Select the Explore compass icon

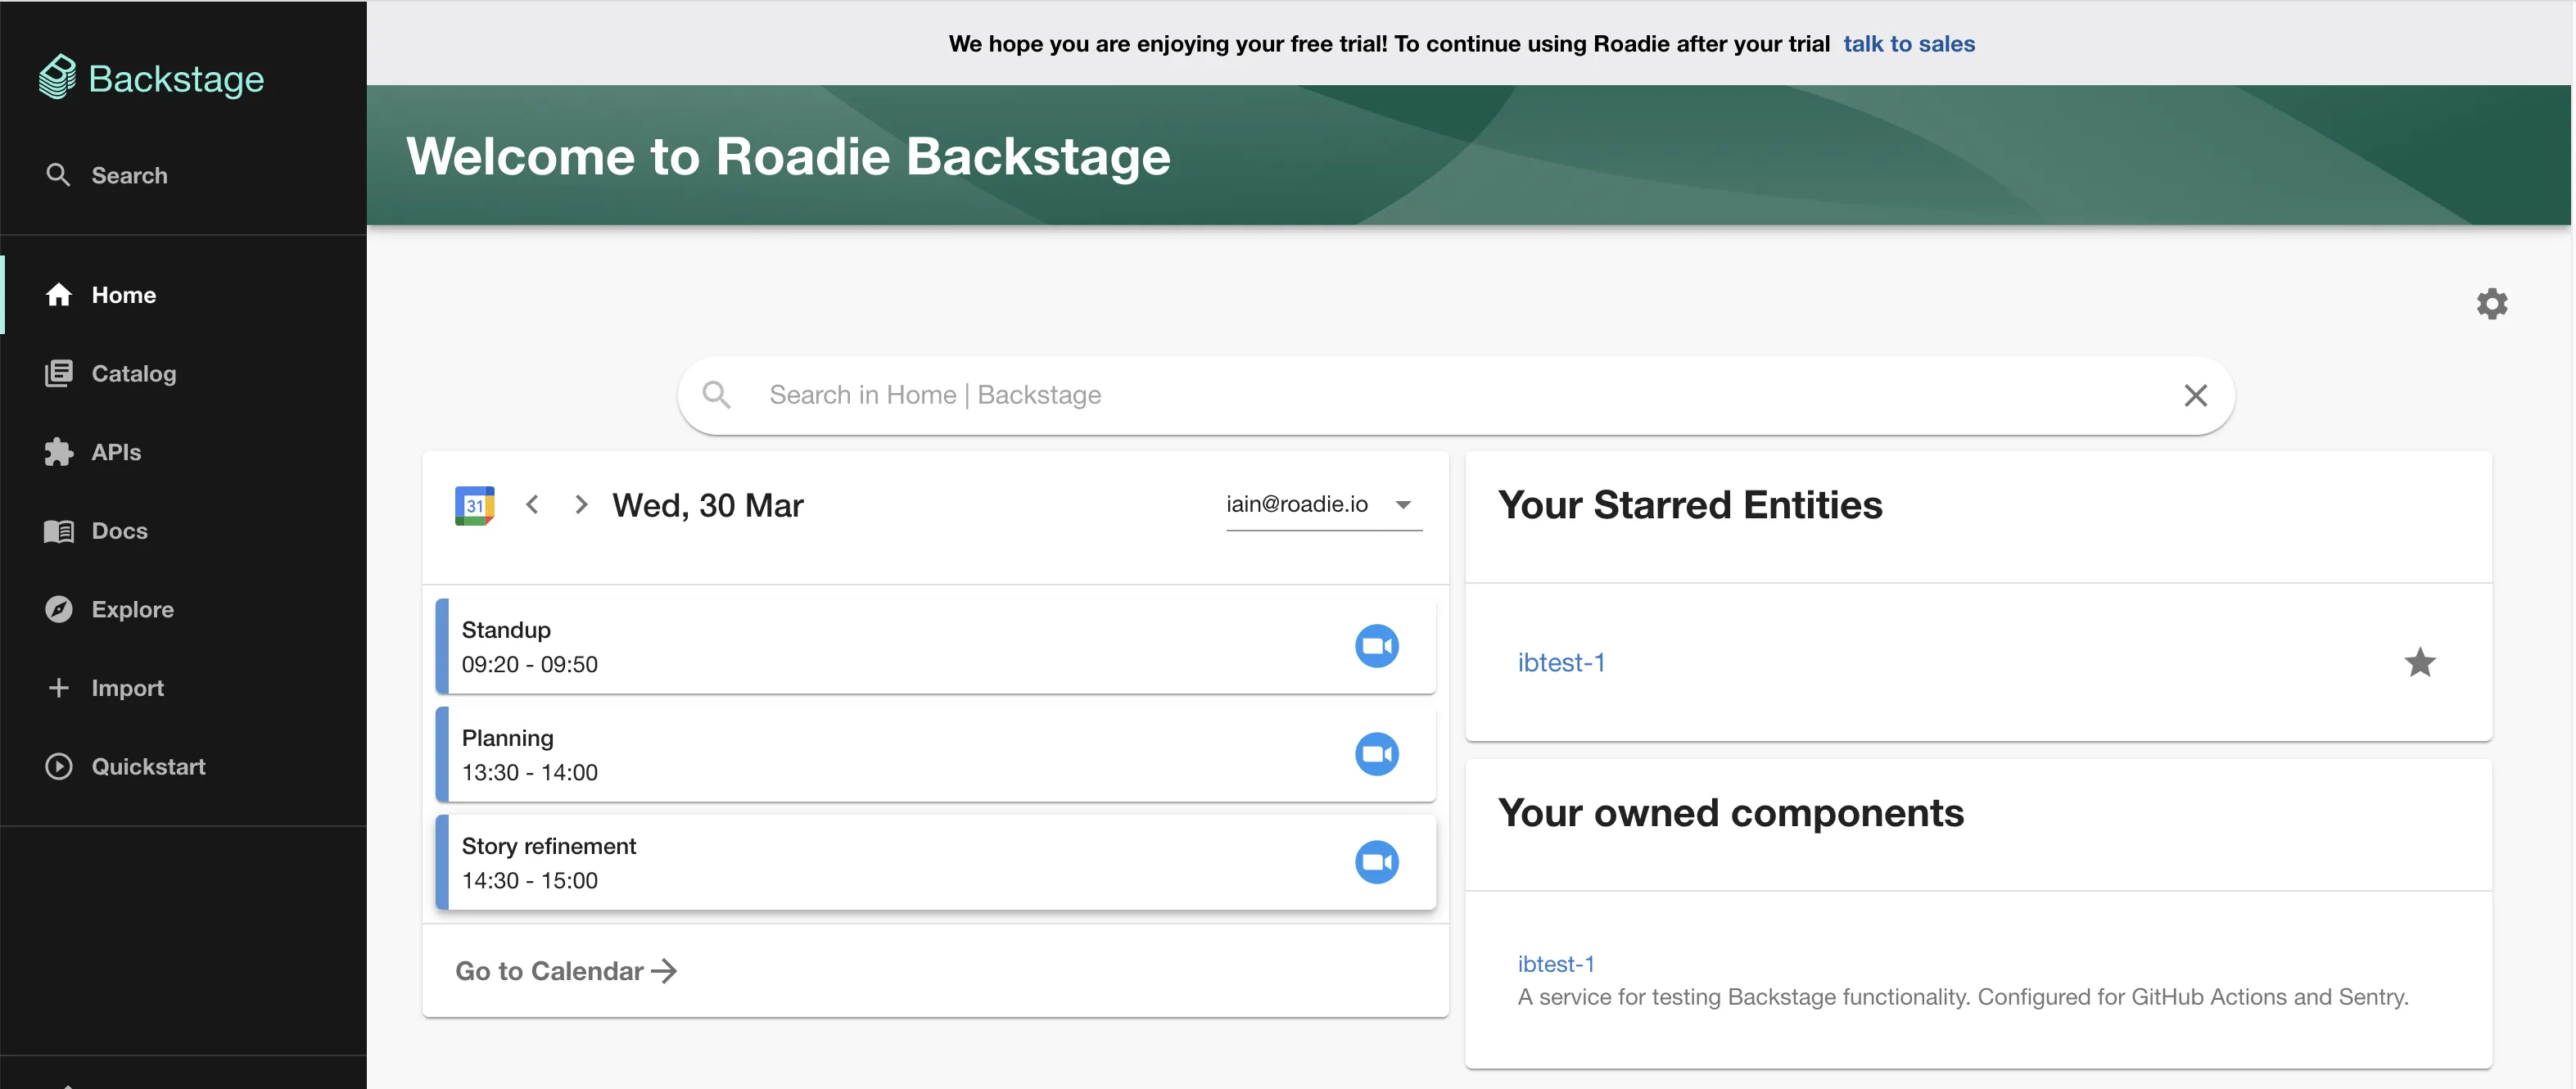click(59, 609)
